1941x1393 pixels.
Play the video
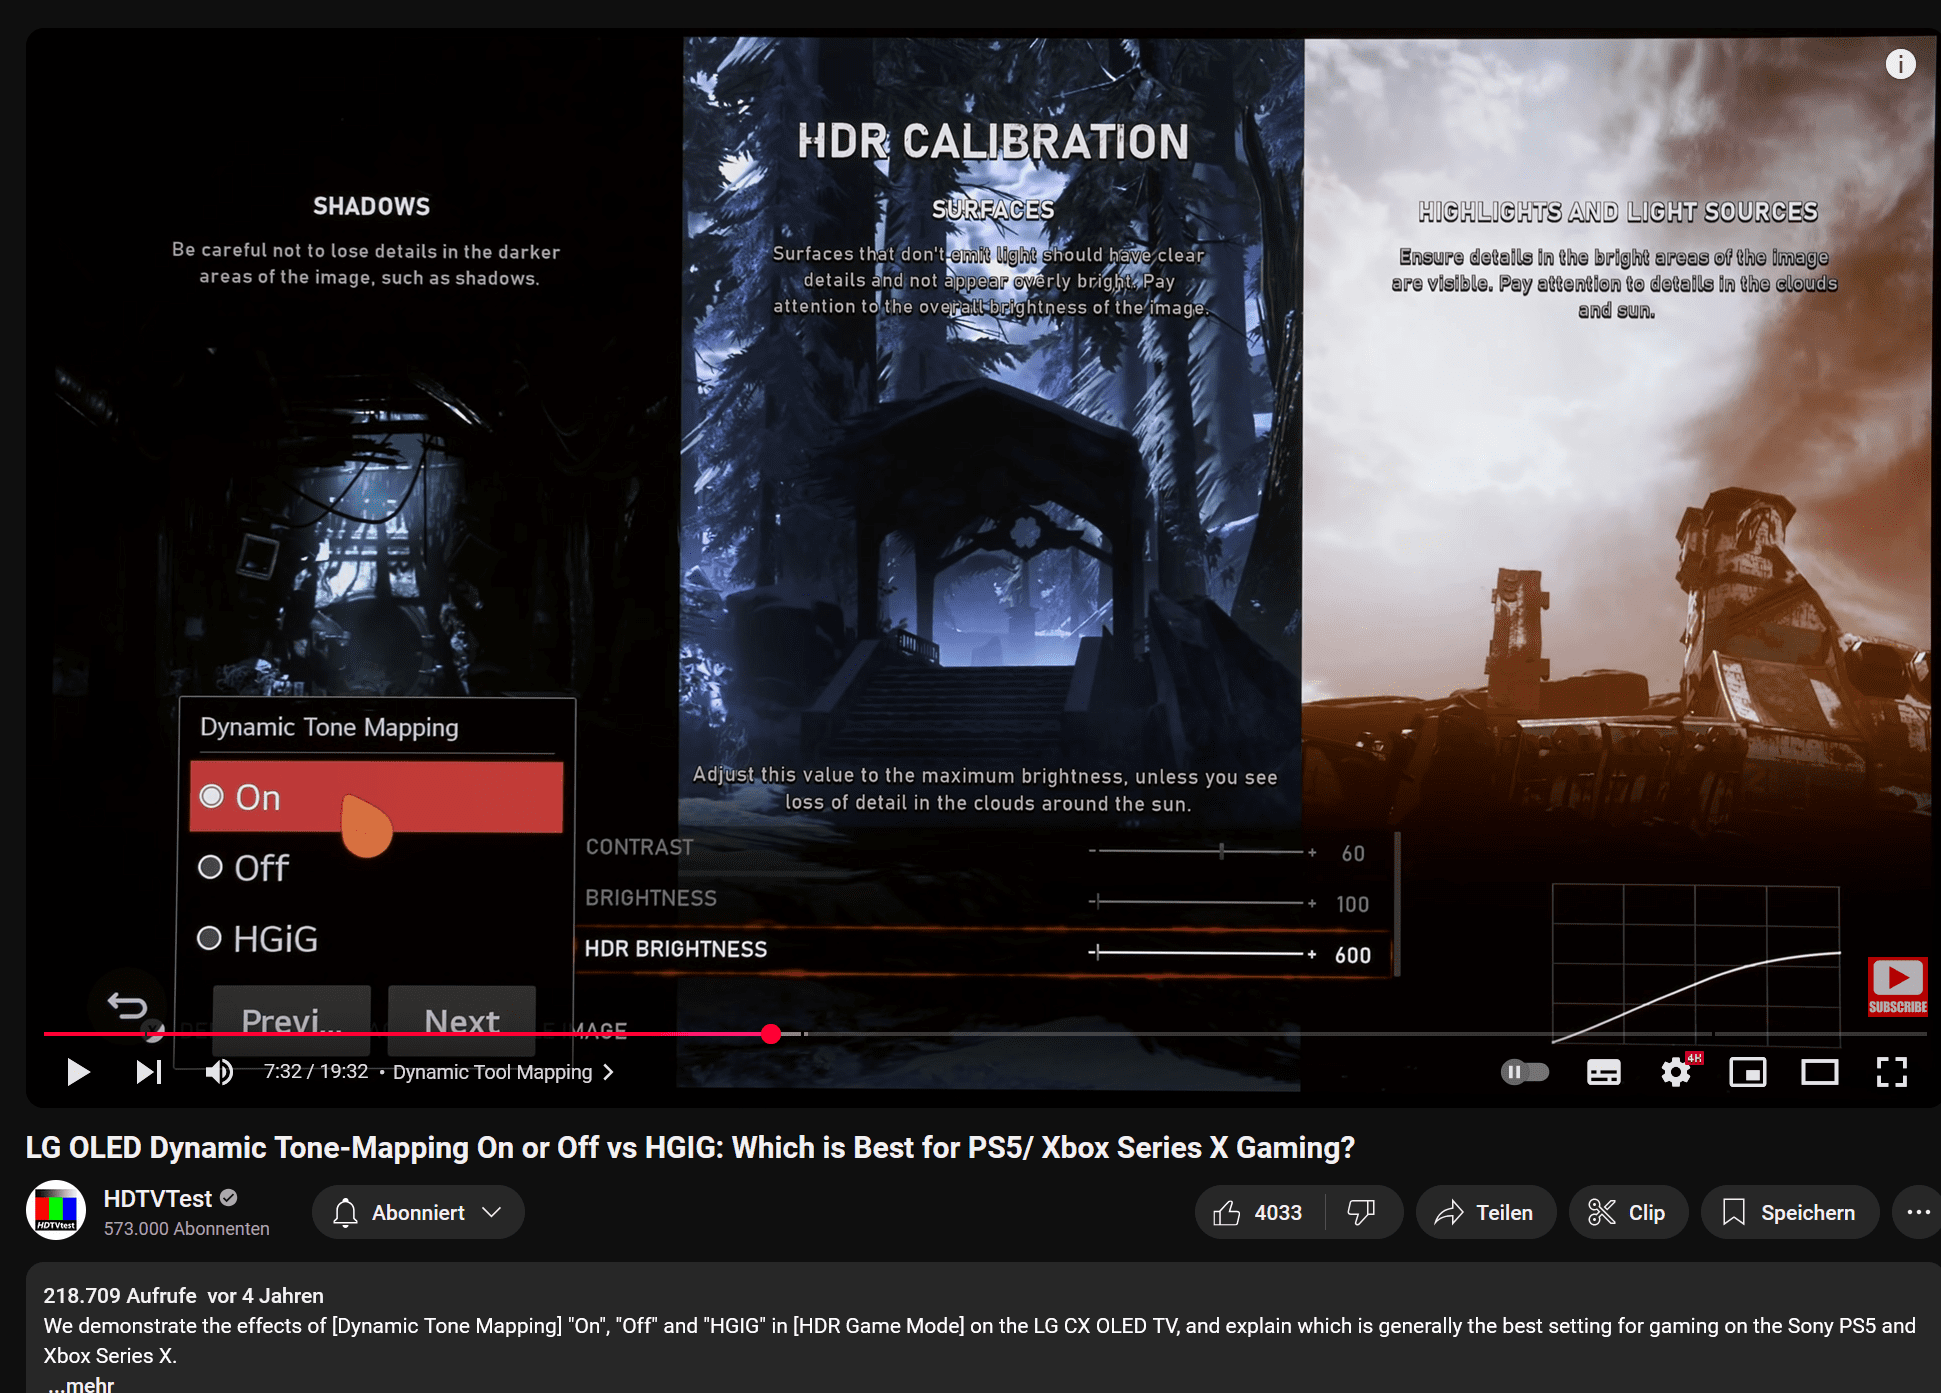pos(78,1072)
